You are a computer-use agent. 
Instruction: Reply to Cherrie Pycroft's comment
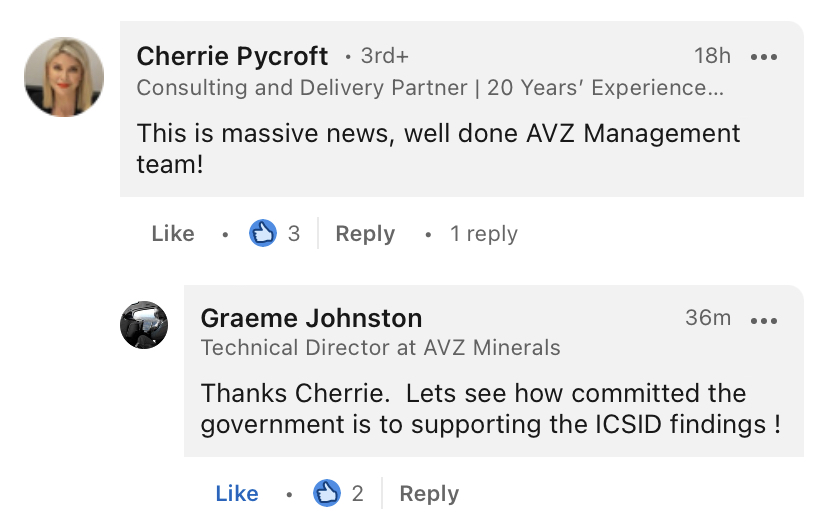click(x=365, y=233)
